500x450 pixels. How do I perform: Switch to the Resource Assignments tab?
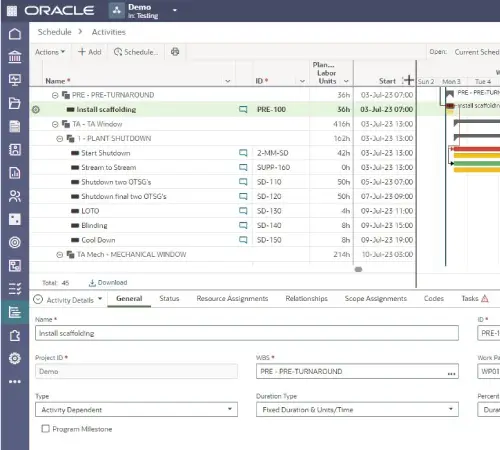pos(232,299)
